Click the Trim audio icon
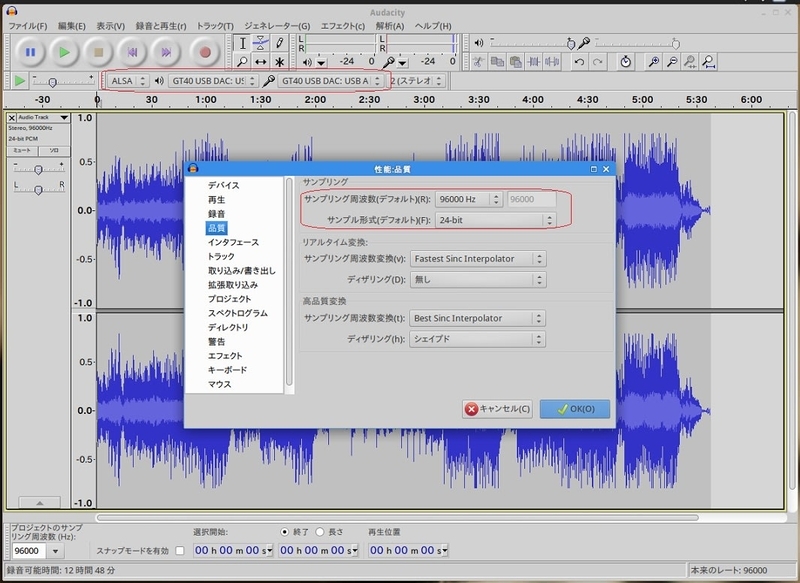The image size is (800, 583). click(x=534, y=62)
